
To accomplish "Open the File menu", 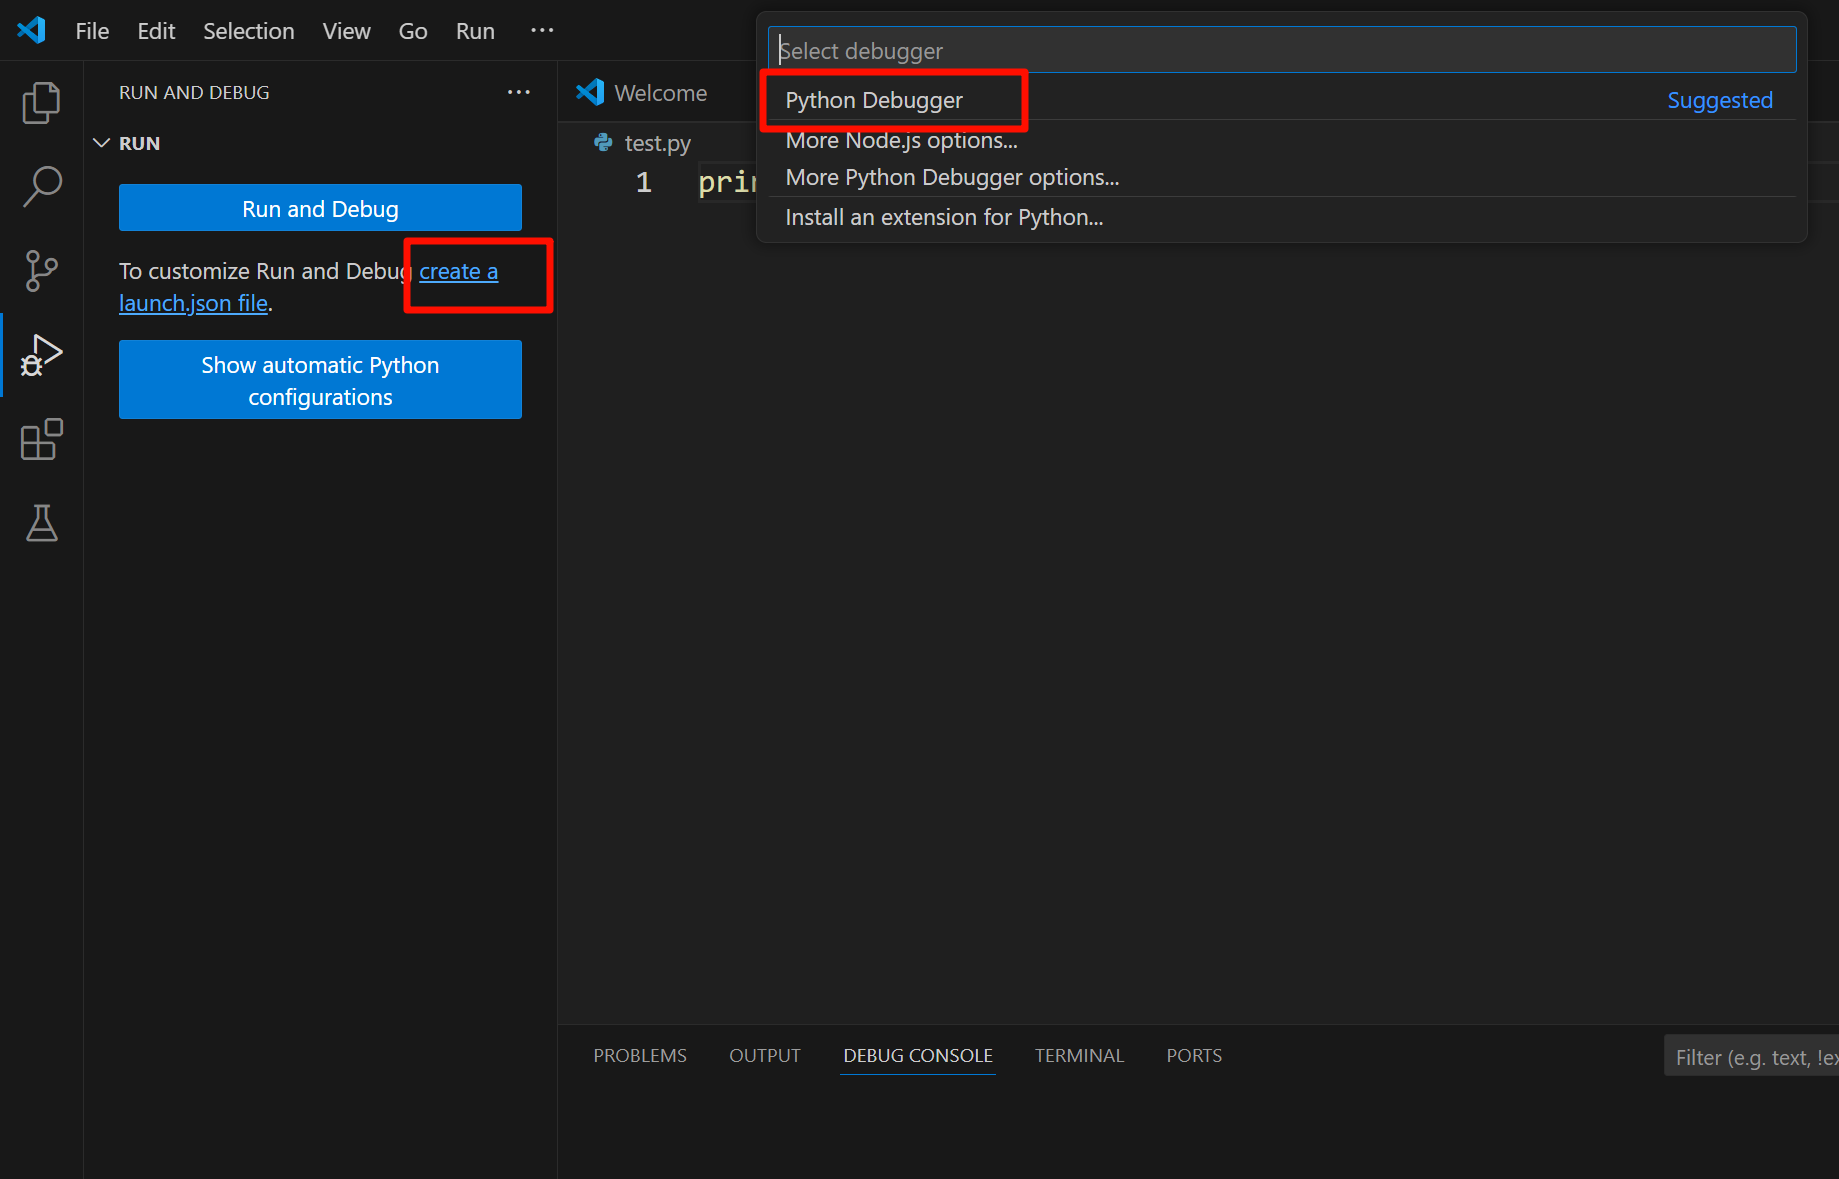I will click(x=92, y=31).
